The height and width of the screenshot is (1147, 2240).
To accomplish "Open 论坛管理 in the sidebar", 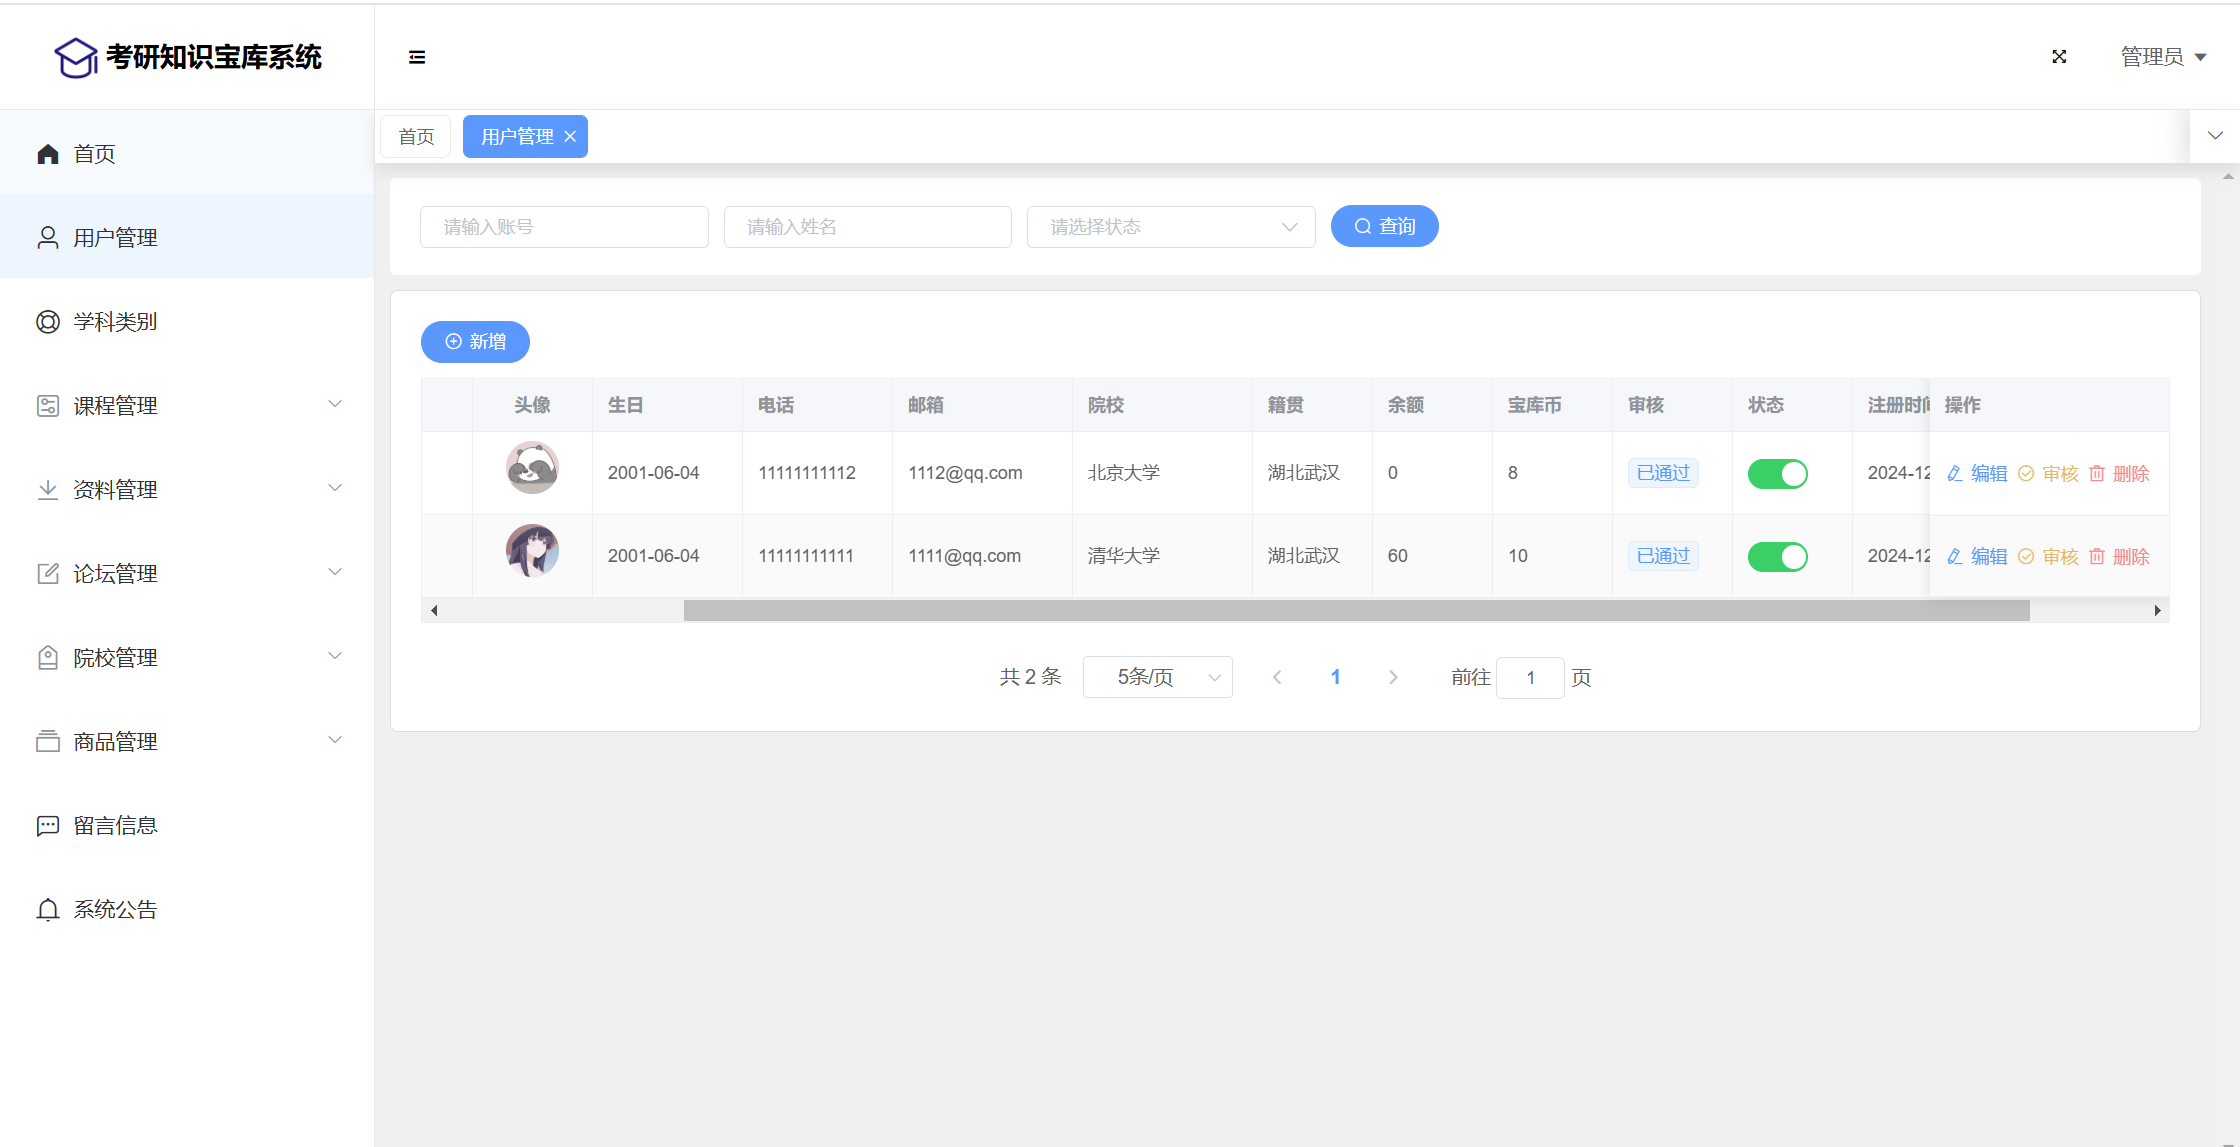I will [187, 573].
